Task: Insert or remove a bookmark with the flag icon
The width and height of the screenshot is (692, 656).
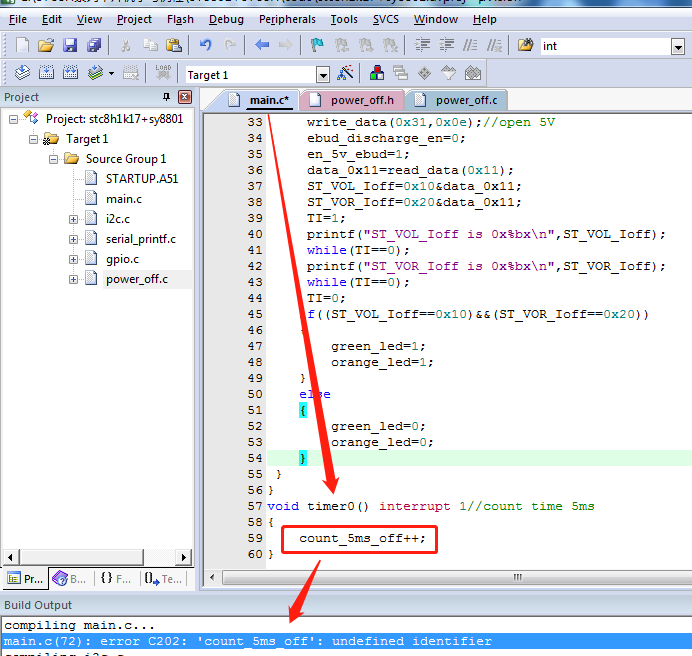Action: (317, 45)
